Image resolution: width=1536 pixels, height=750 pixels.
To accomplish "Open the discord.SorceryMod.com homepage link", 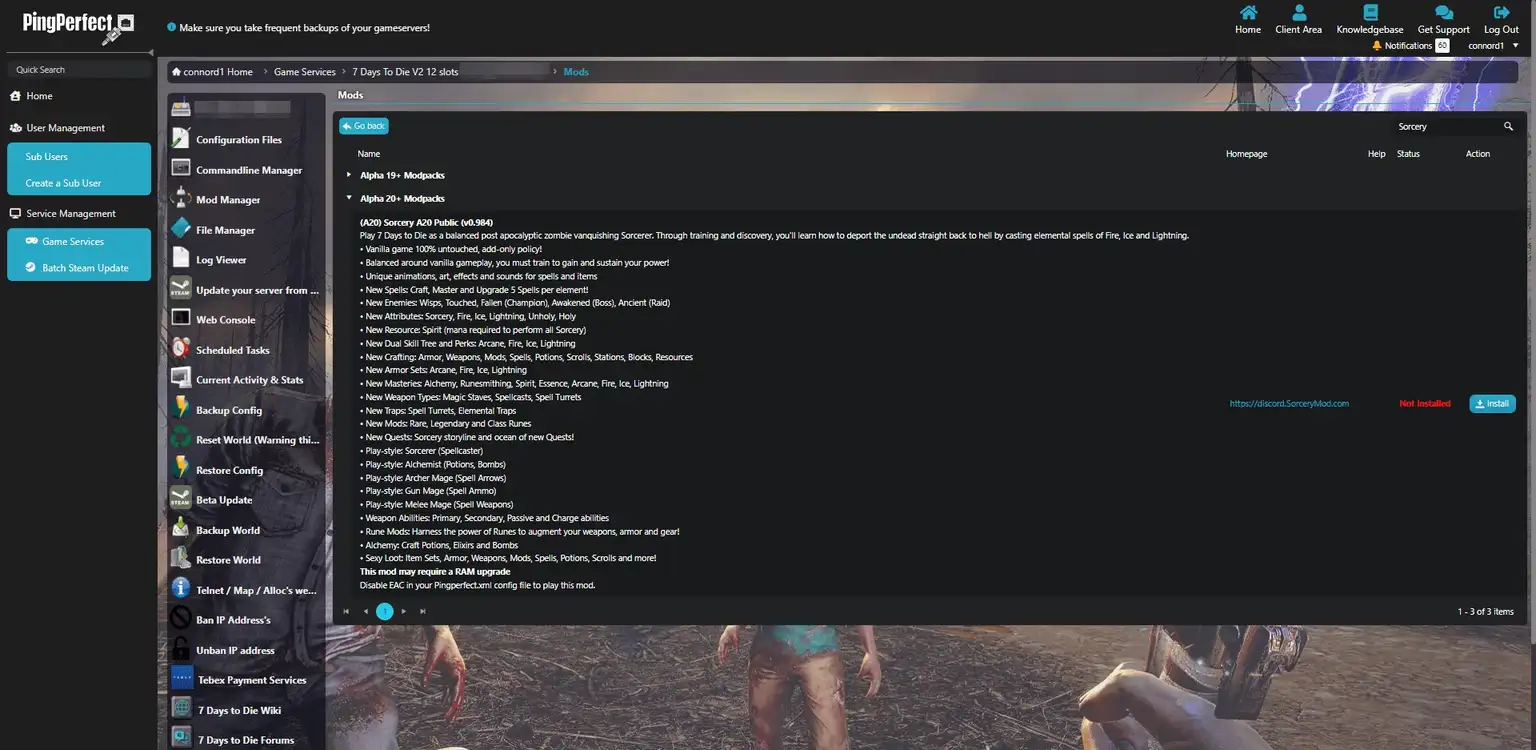I will tap(1289, 404).
